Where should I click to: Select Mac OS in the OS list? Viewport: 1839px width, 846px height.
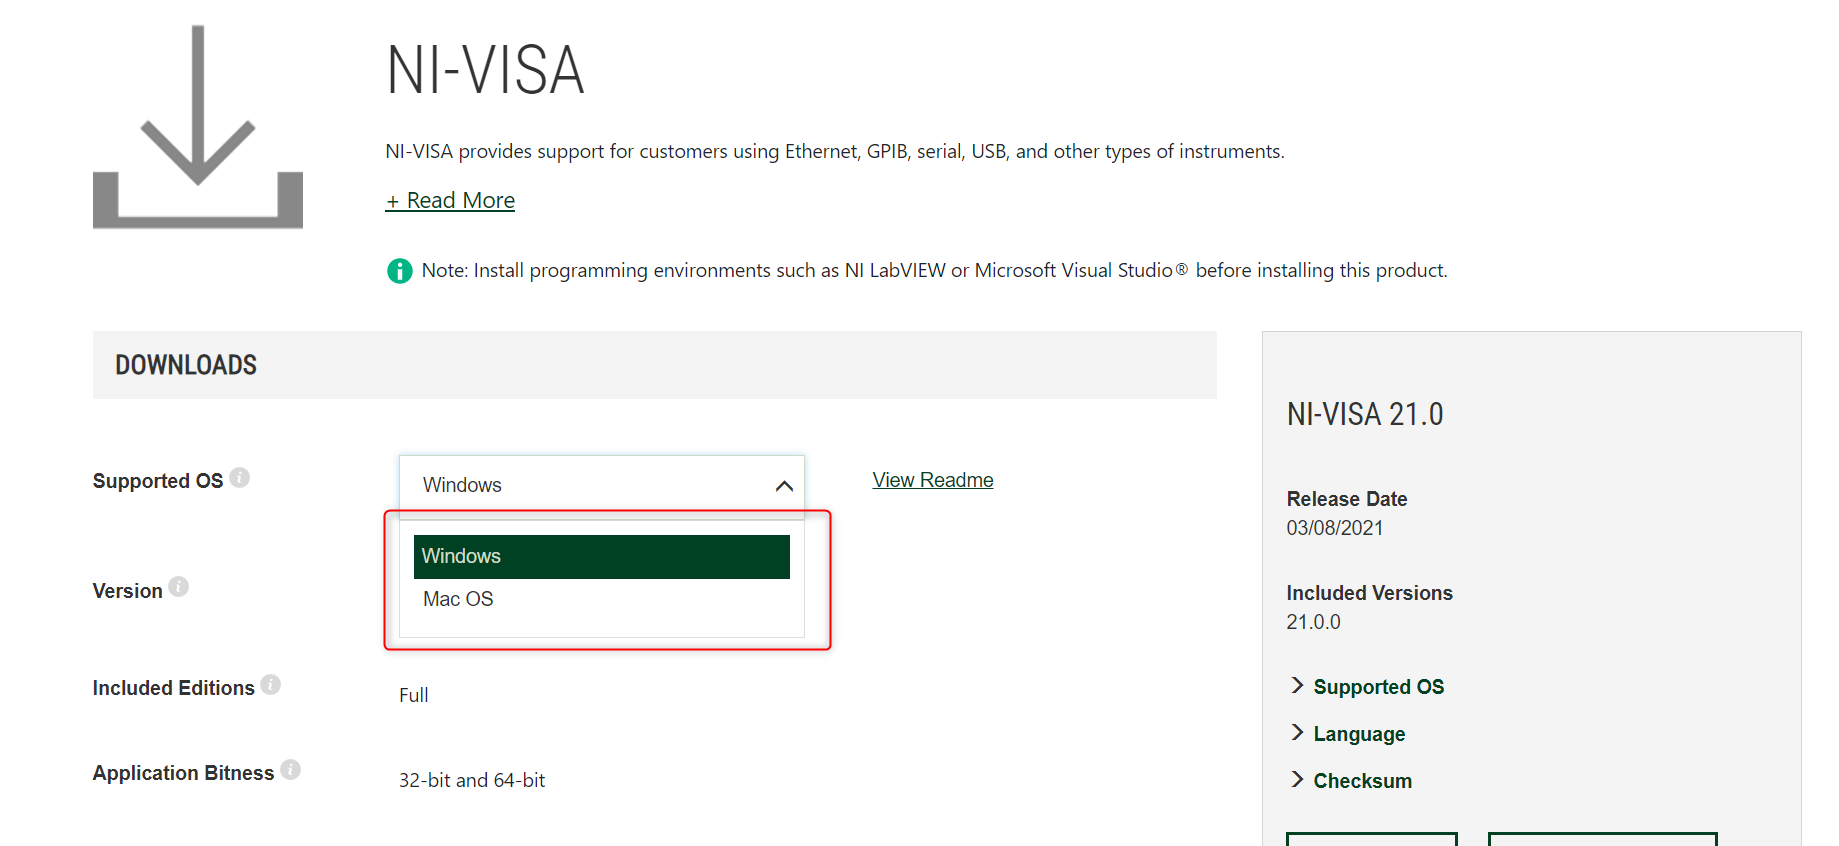[602, 599]
